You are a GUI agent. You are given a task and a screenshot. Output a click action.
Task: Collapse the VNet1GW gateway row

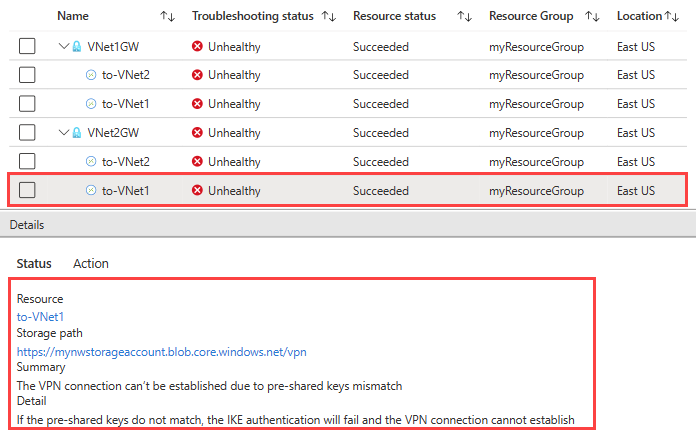click(64, 46)
